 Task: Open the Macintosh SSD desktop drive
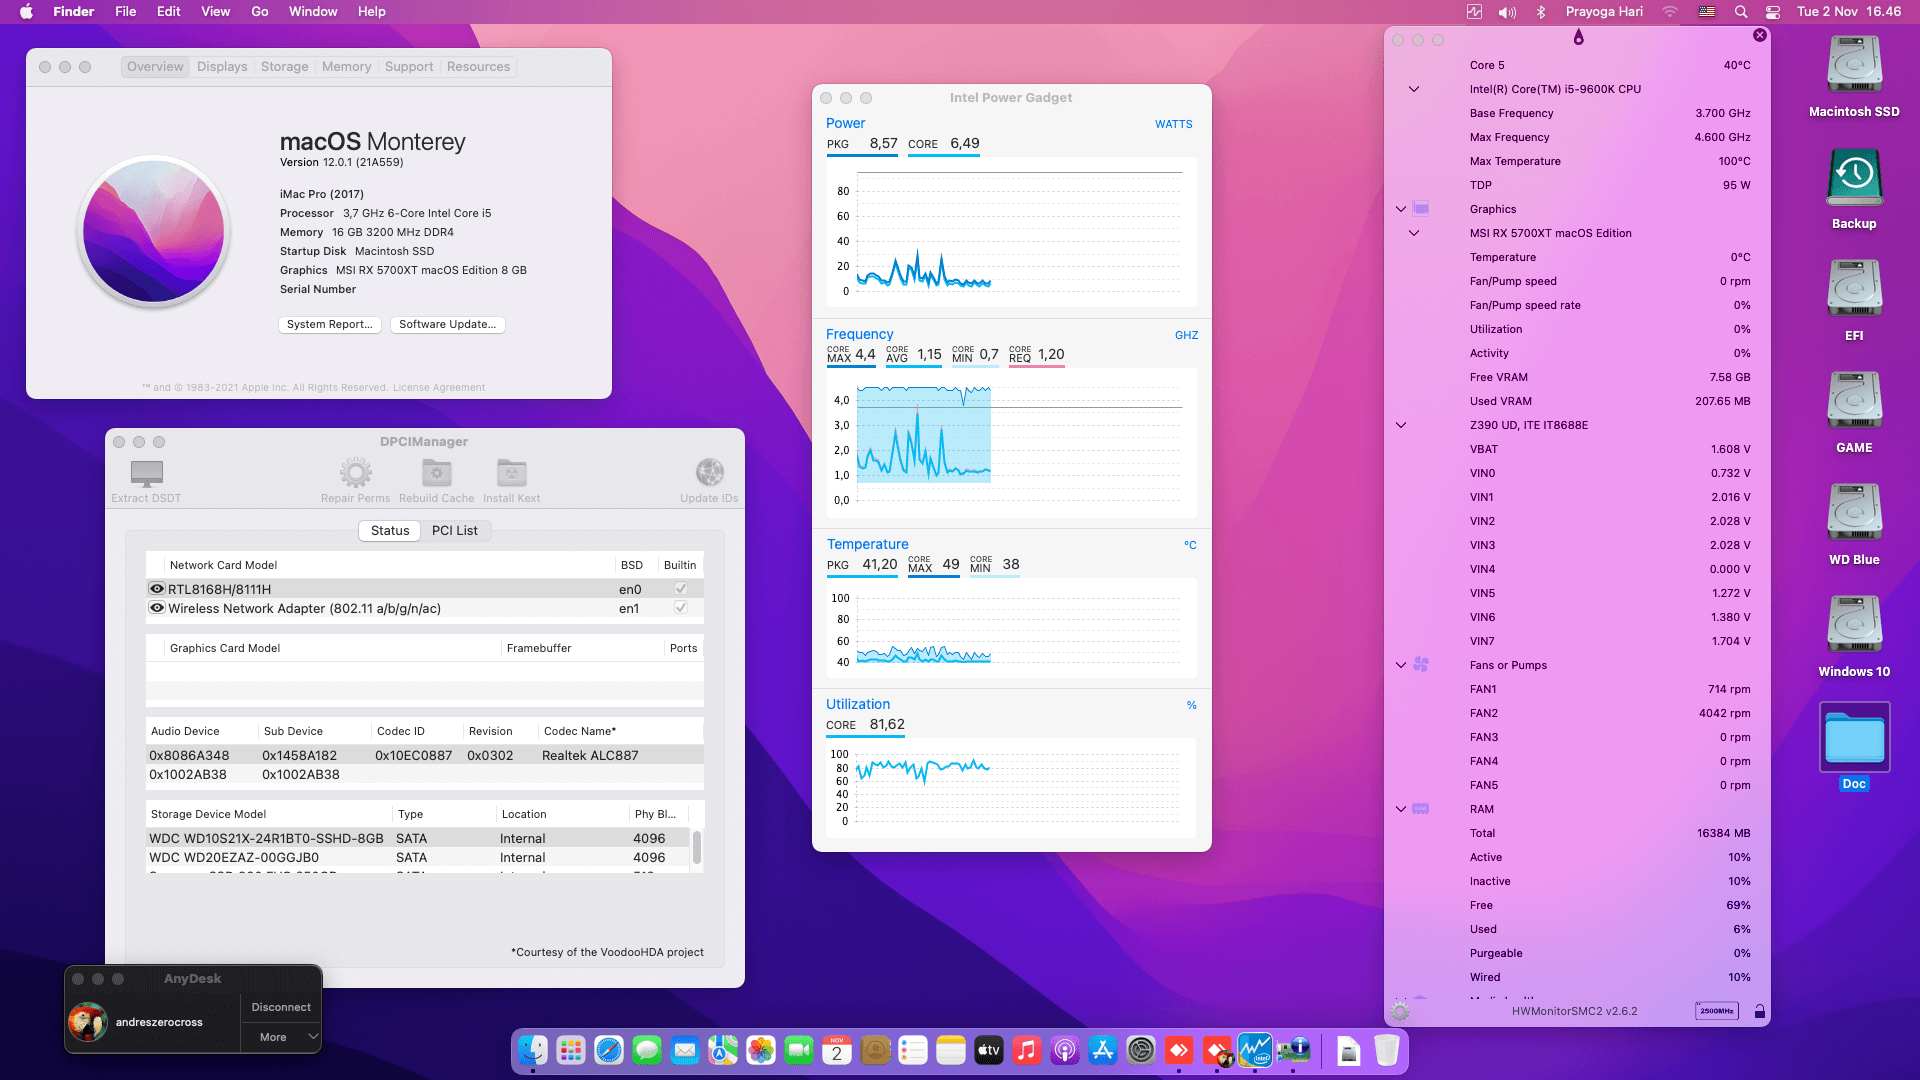[1854, 65]
